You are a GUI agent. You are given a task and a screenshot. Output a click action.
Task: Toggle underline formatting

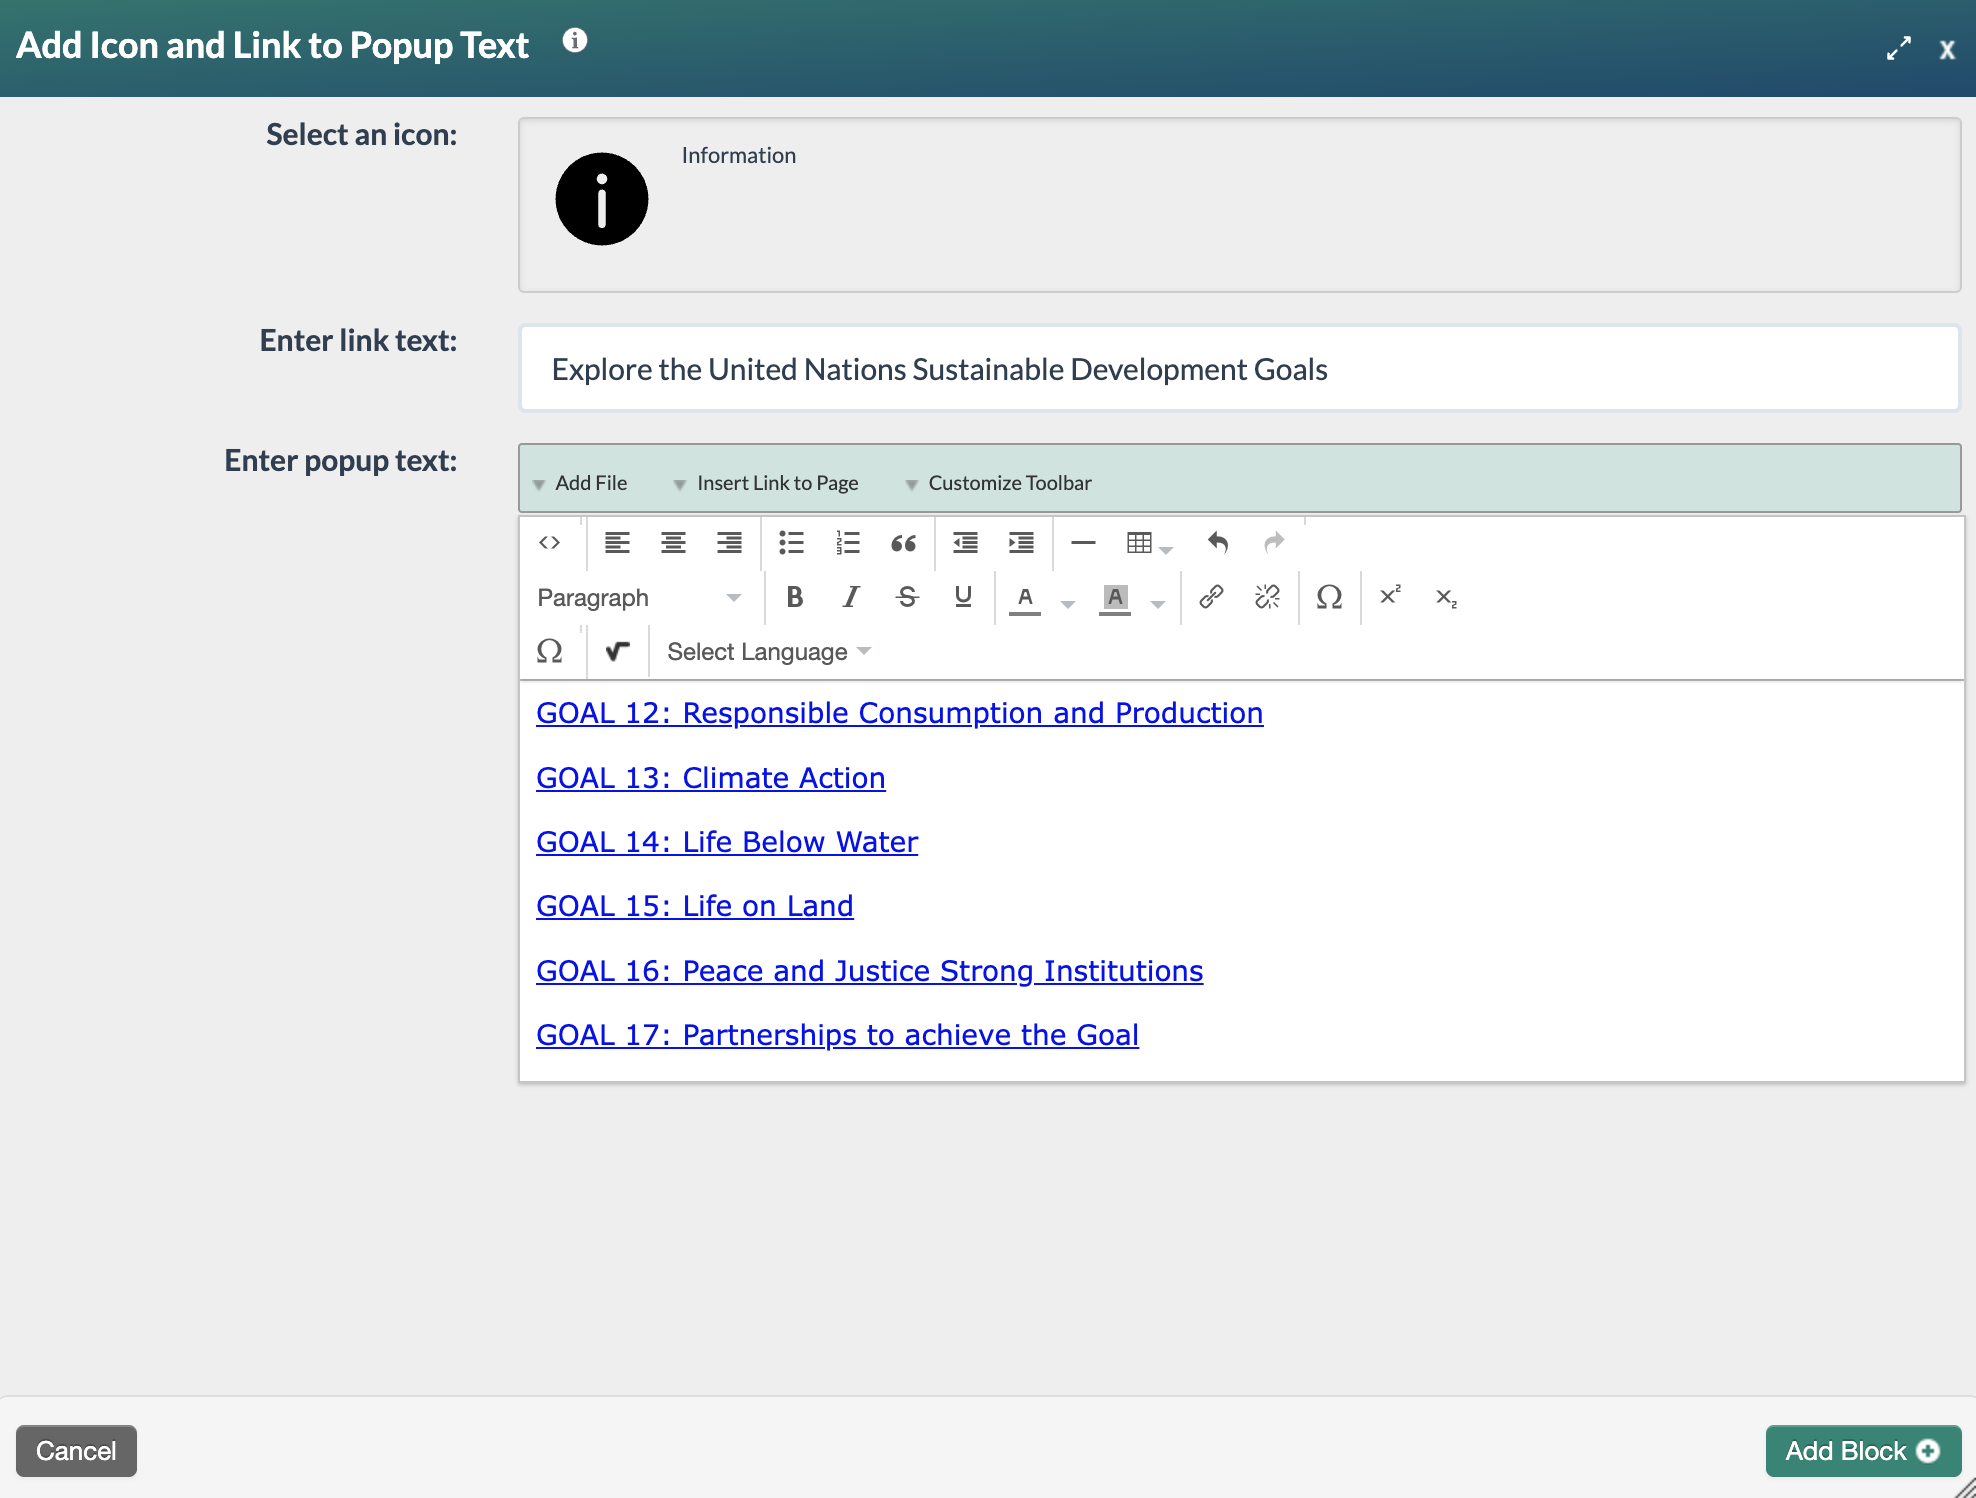(x=963, y=597)
